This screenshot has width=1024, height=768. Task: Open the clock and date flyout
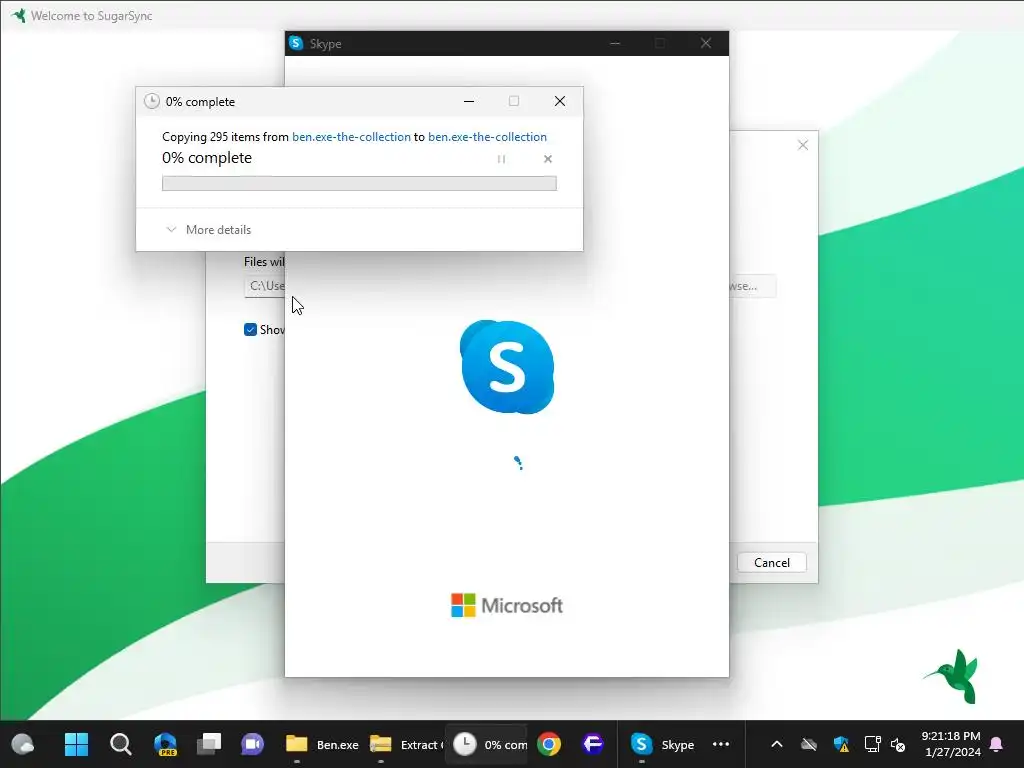(x=950, y=744)
